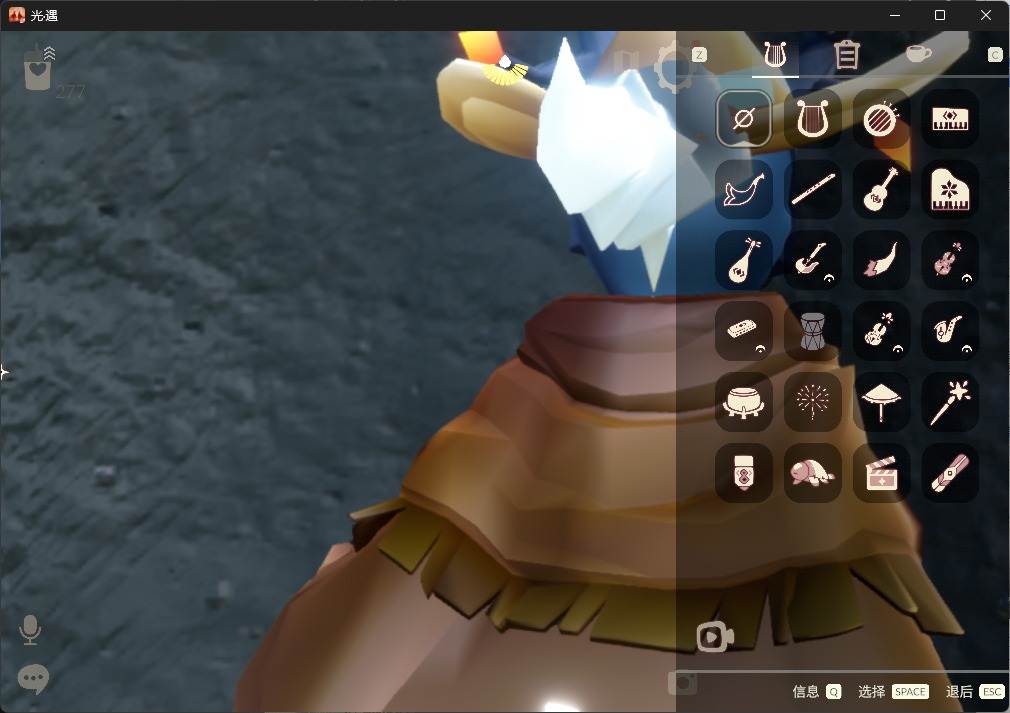The width and height of the screenshot is (1010, 713).
Task: Pick the white violin with sparkle
Action: [881, 331]
